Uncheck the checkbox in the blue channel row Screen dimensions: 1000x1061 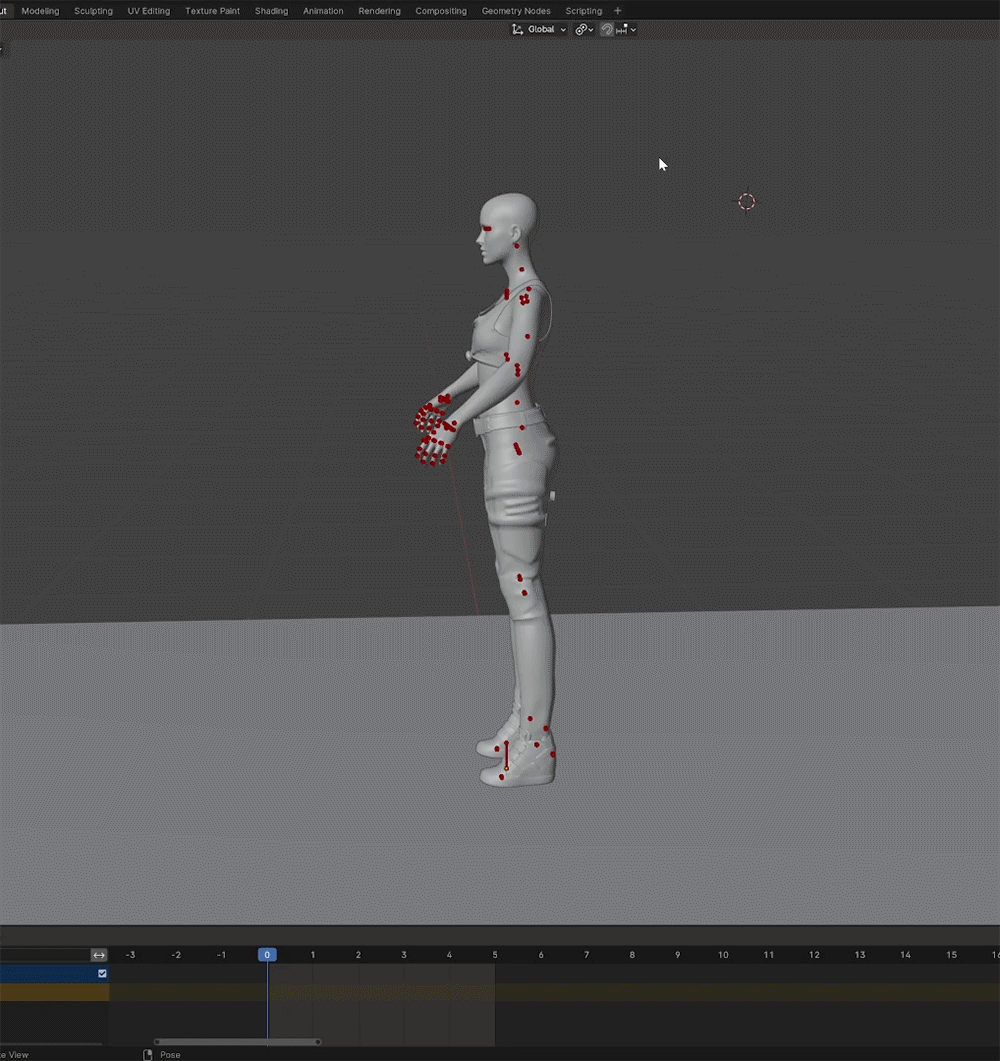point(102,973)
